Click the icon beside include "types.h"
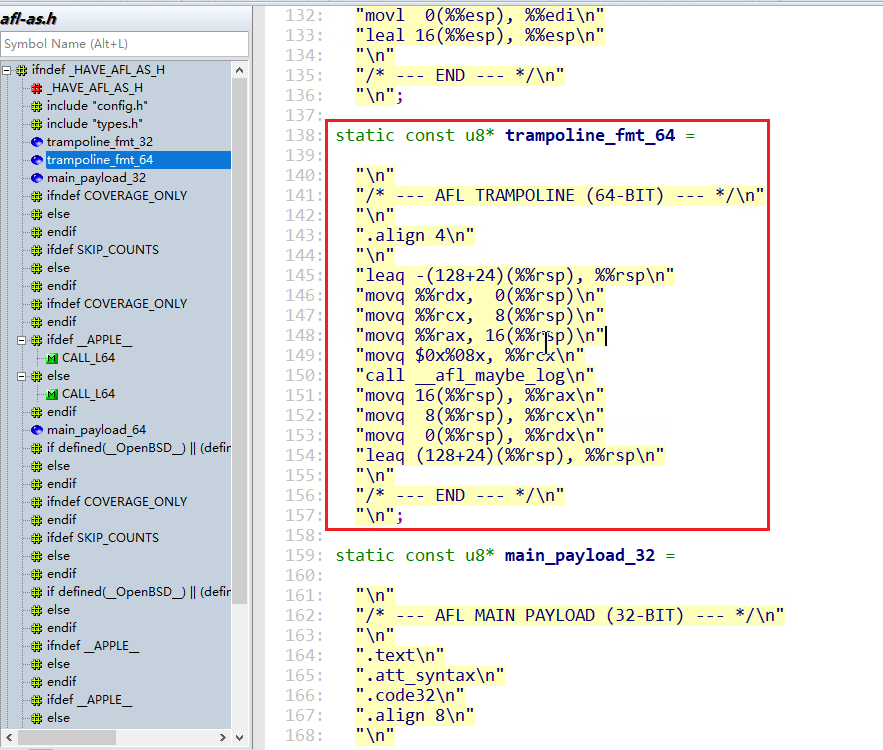Image resolution: width=883 pixels, height=750 pixels. tap(37, 124)
